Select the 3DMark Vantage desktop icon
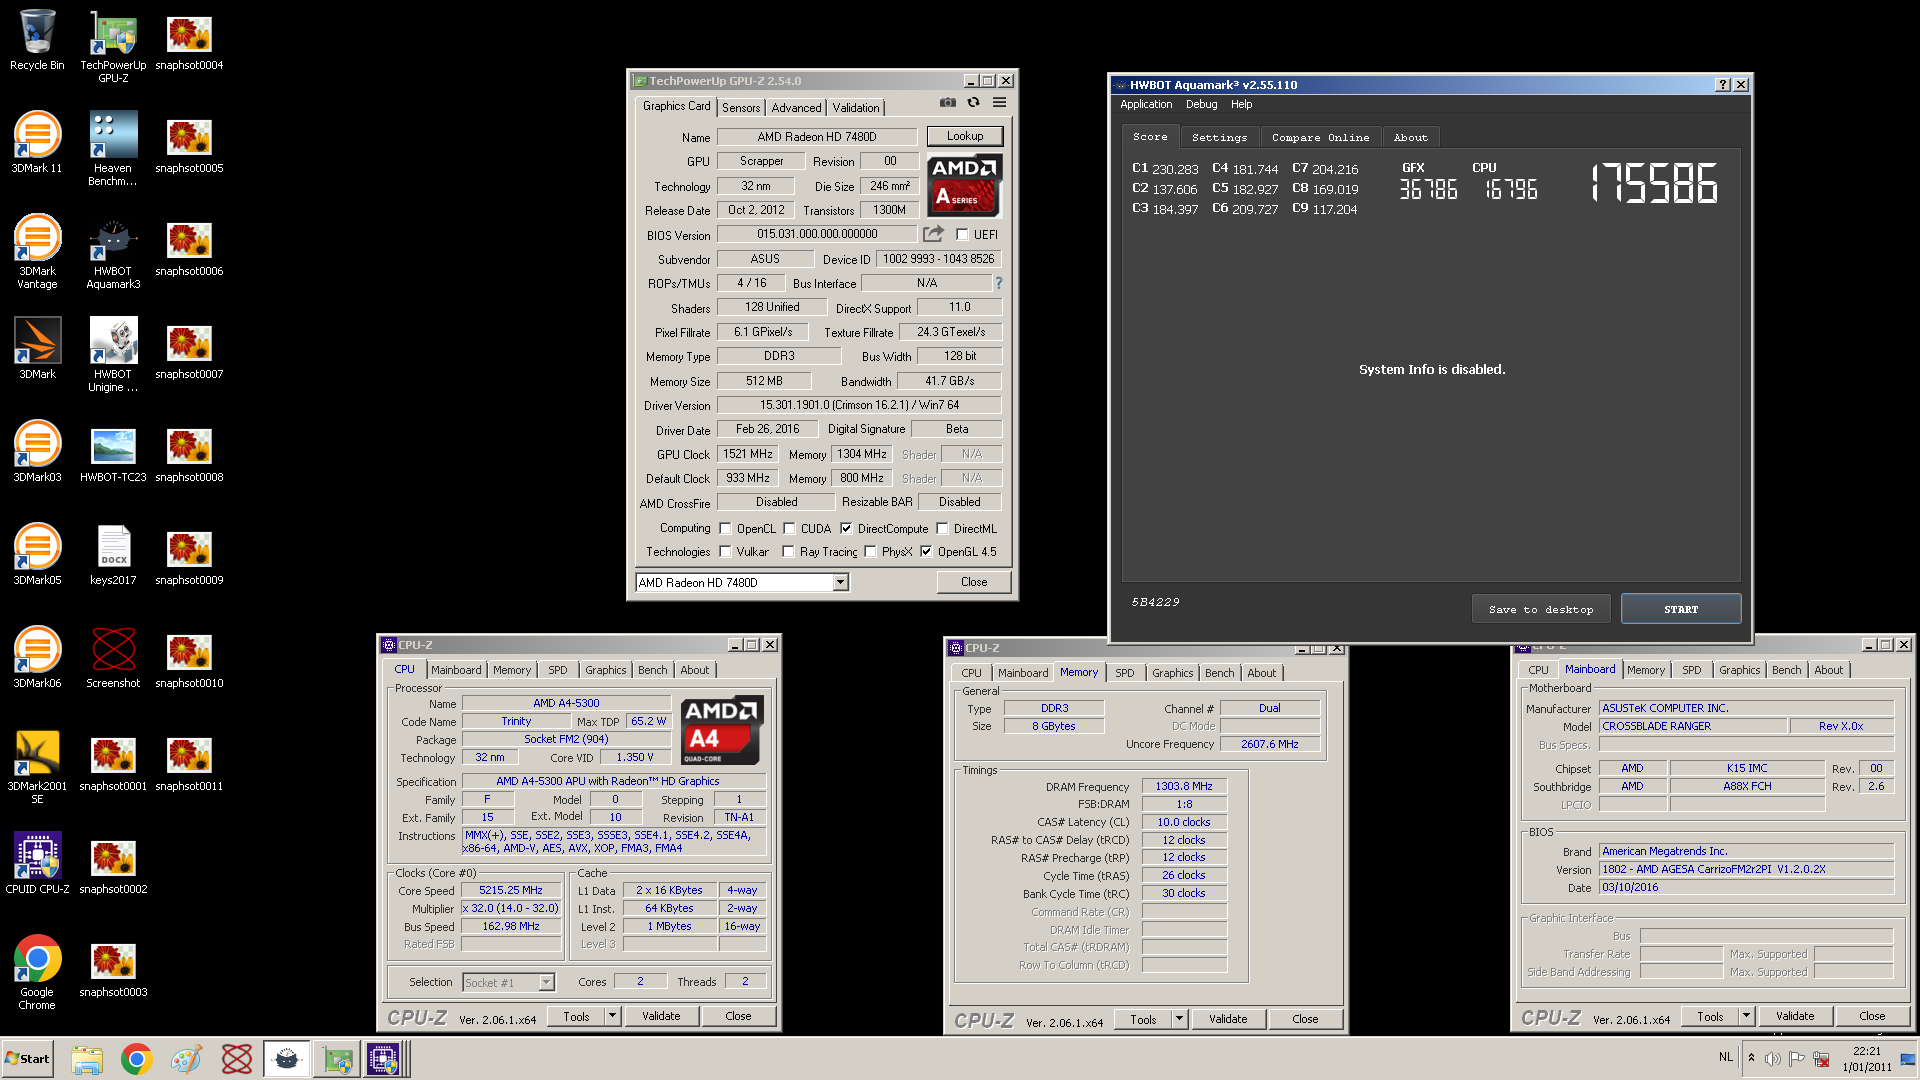 tap(37, 253)
